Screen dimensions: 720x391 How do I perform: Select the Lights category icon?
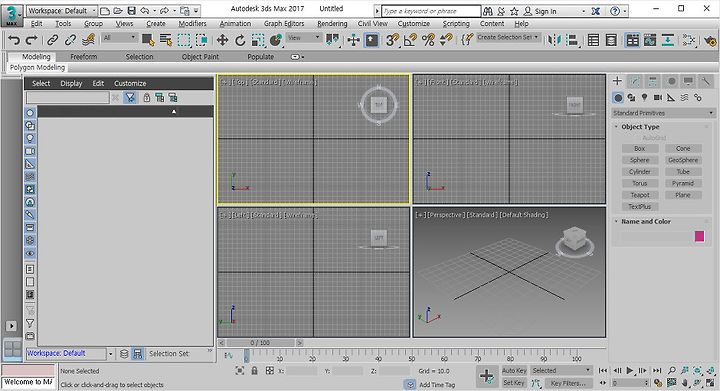[645, 97]
